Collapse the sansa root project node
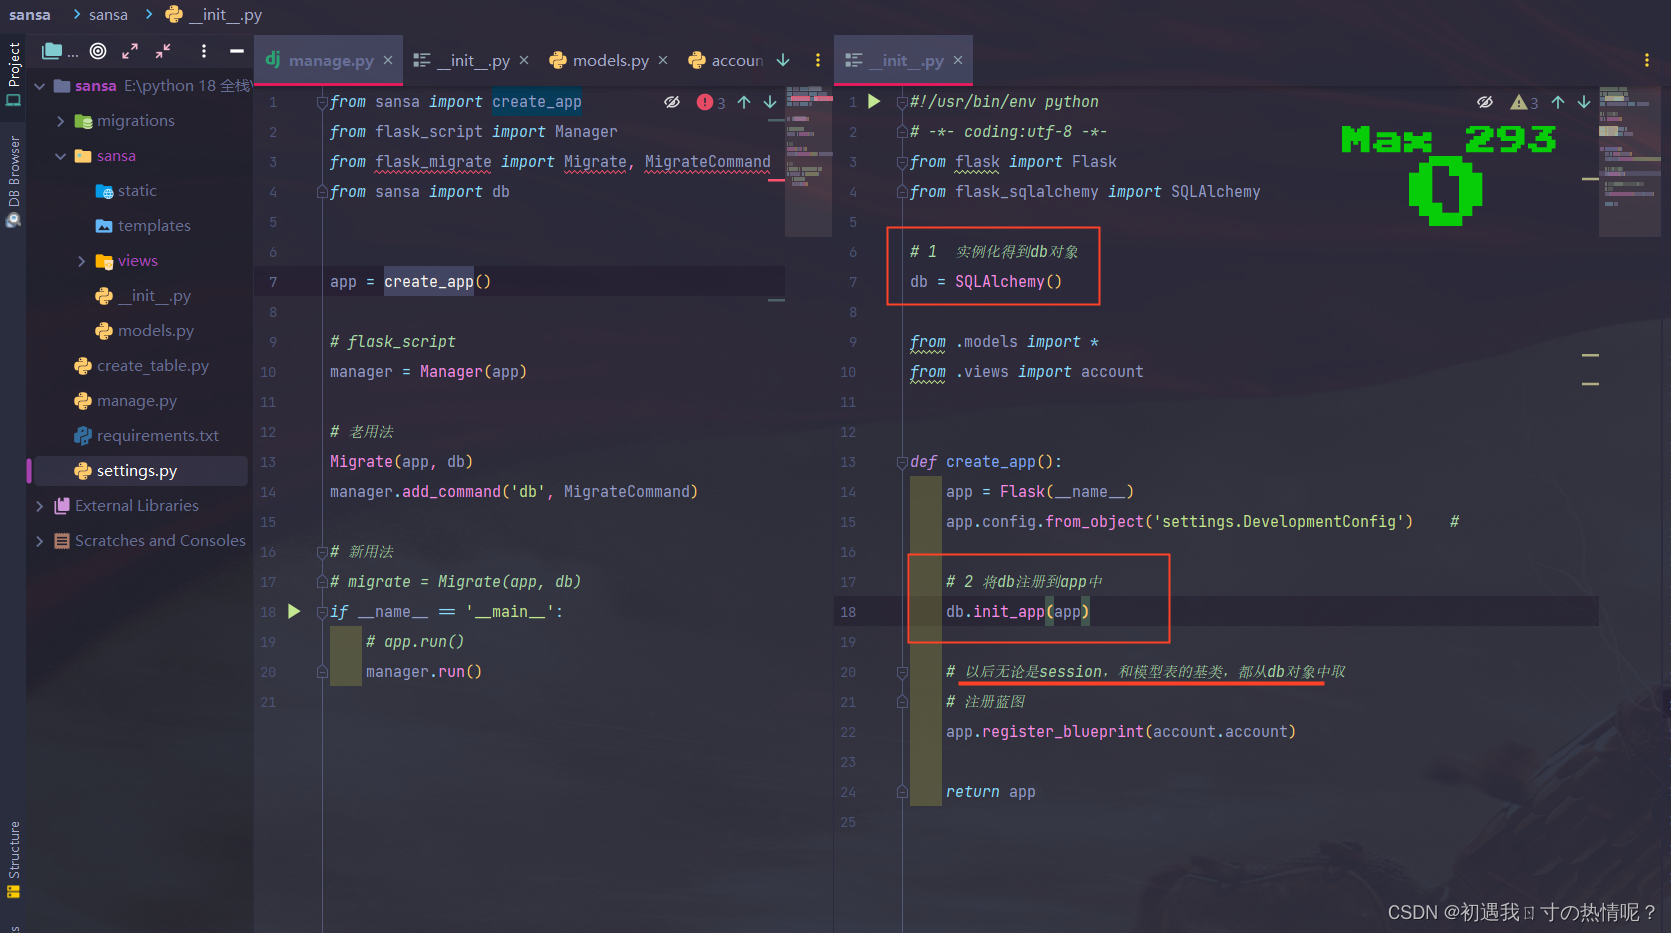The image size is (1671, 933). pos(40,86)
